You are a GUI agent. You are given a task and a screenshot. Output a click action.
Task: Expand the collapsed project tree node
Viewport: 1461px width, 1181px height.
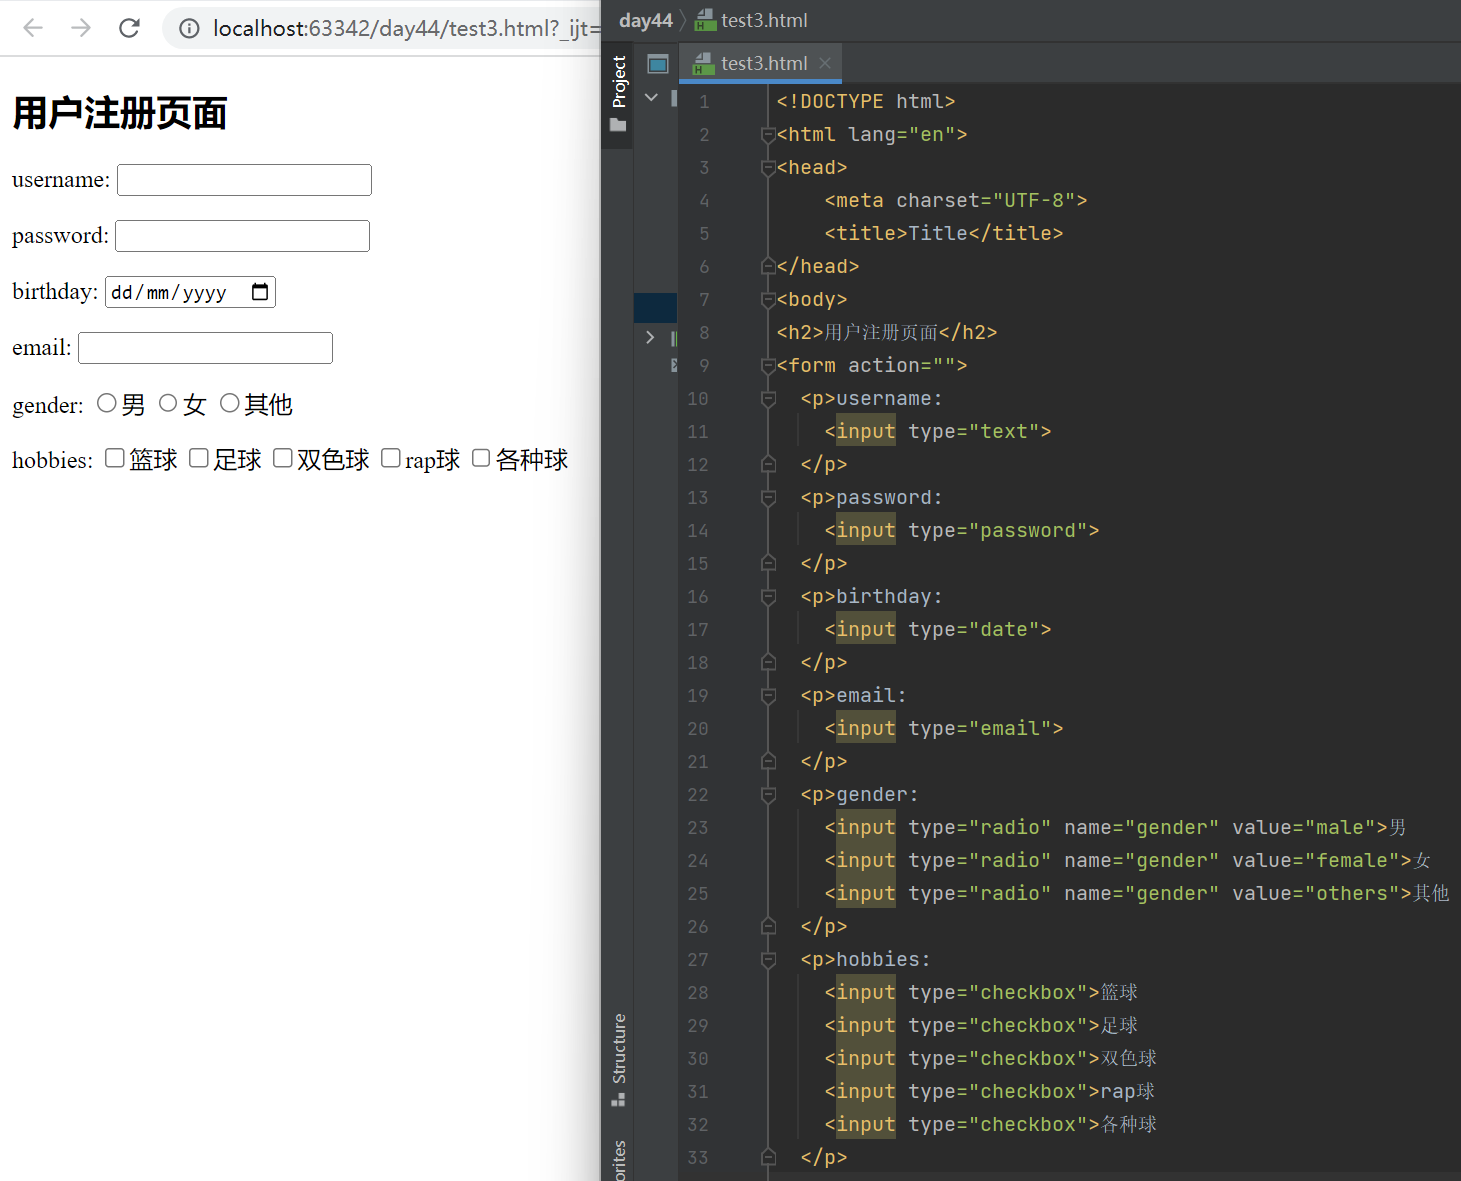[650, 337]
